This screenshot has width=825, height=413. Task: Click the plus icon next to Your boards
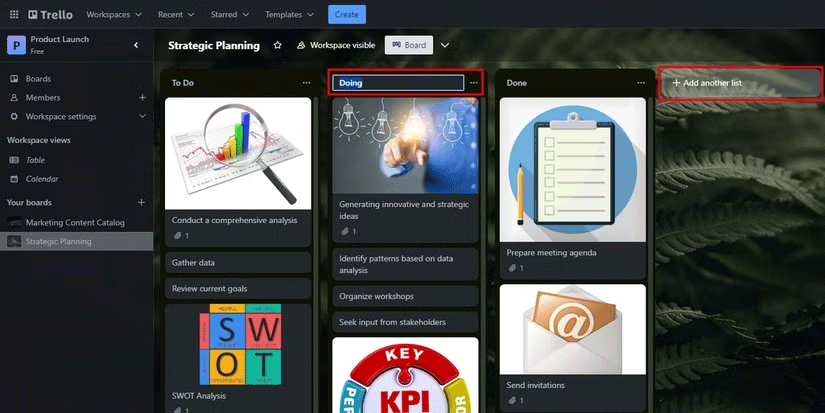point(142,203)
